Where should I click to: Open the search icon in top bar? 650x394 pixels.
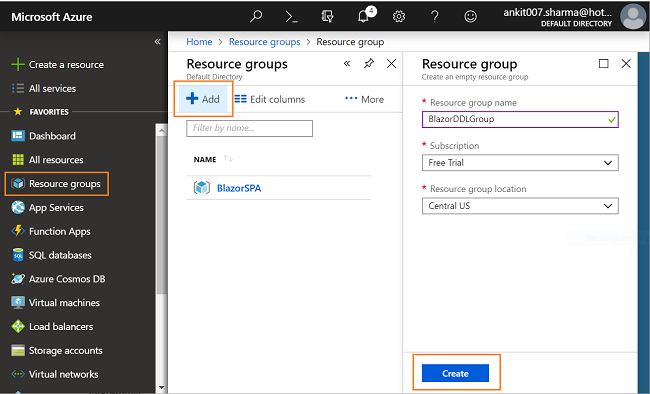256,17
